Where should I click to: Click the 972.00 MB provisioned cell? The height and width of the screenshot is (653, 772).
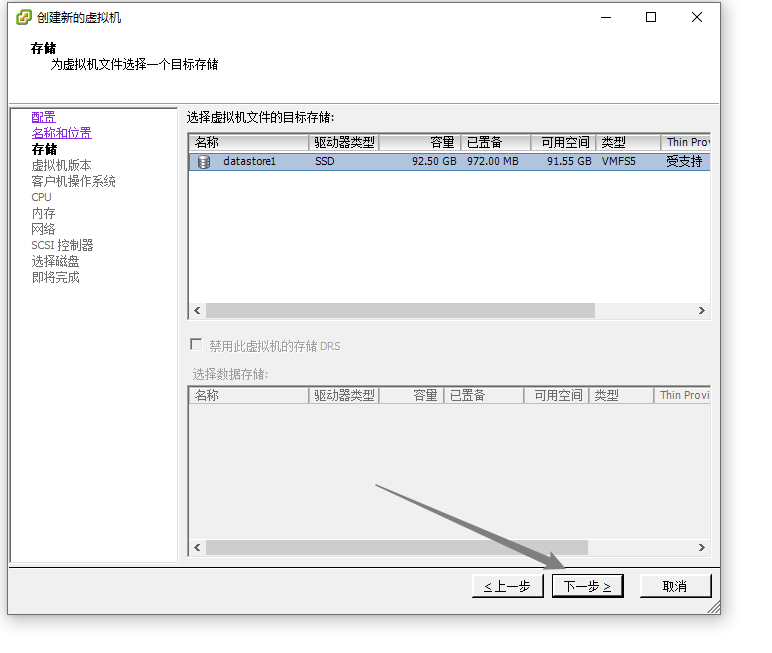pos(493,161)
